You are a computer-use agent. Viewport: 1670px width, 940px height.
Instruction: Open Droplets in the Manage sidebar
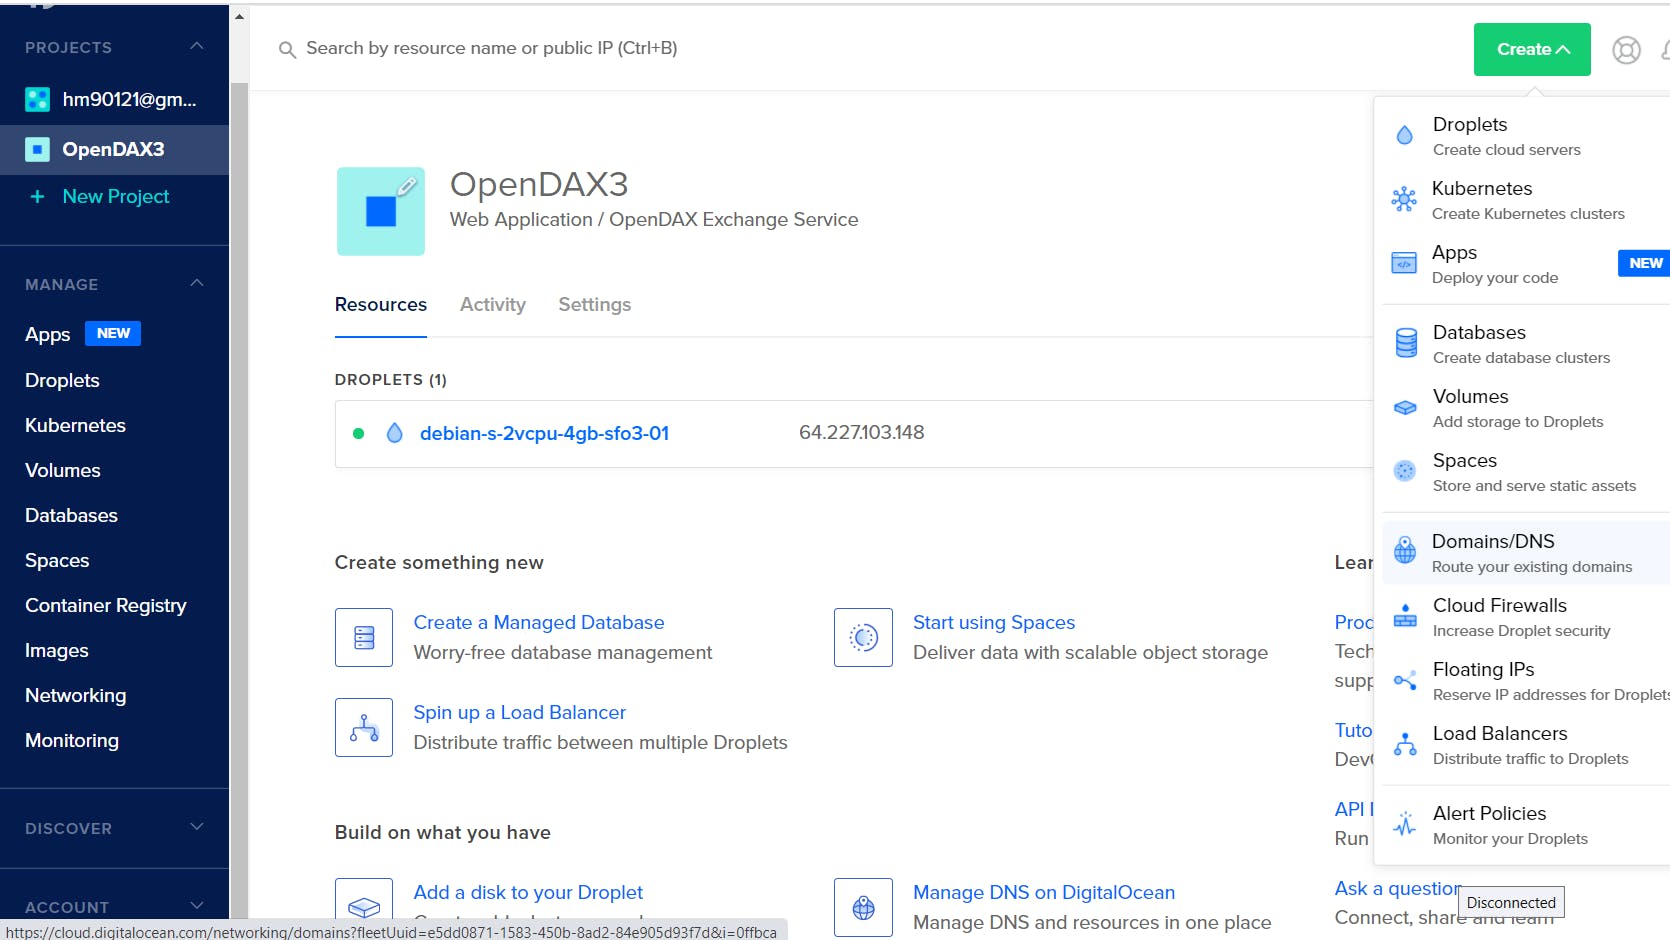click(62, 380)
